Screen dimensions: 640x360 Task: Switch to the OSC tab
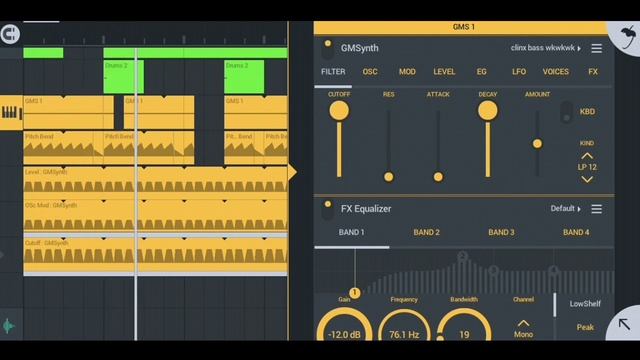pos(370,72)
